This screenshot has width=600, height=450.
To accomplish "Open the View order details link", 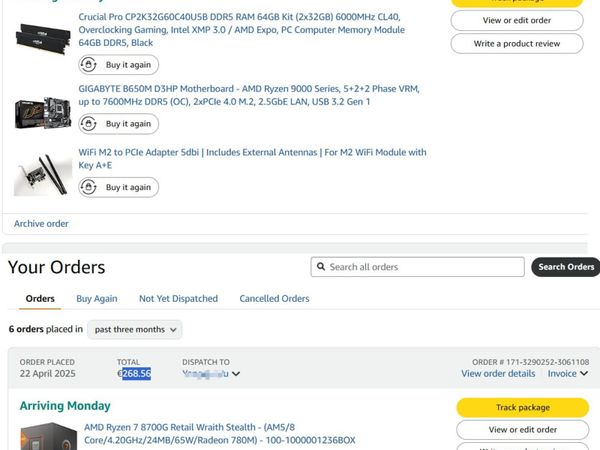I will [x=498, y=374].
